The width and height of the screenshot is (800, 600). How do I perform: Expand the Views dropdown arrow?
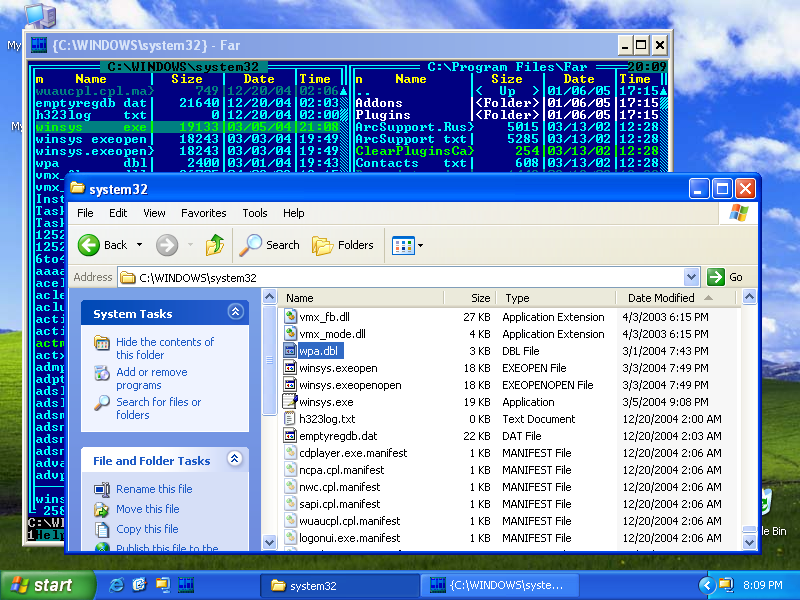click(x=420, y=245)
